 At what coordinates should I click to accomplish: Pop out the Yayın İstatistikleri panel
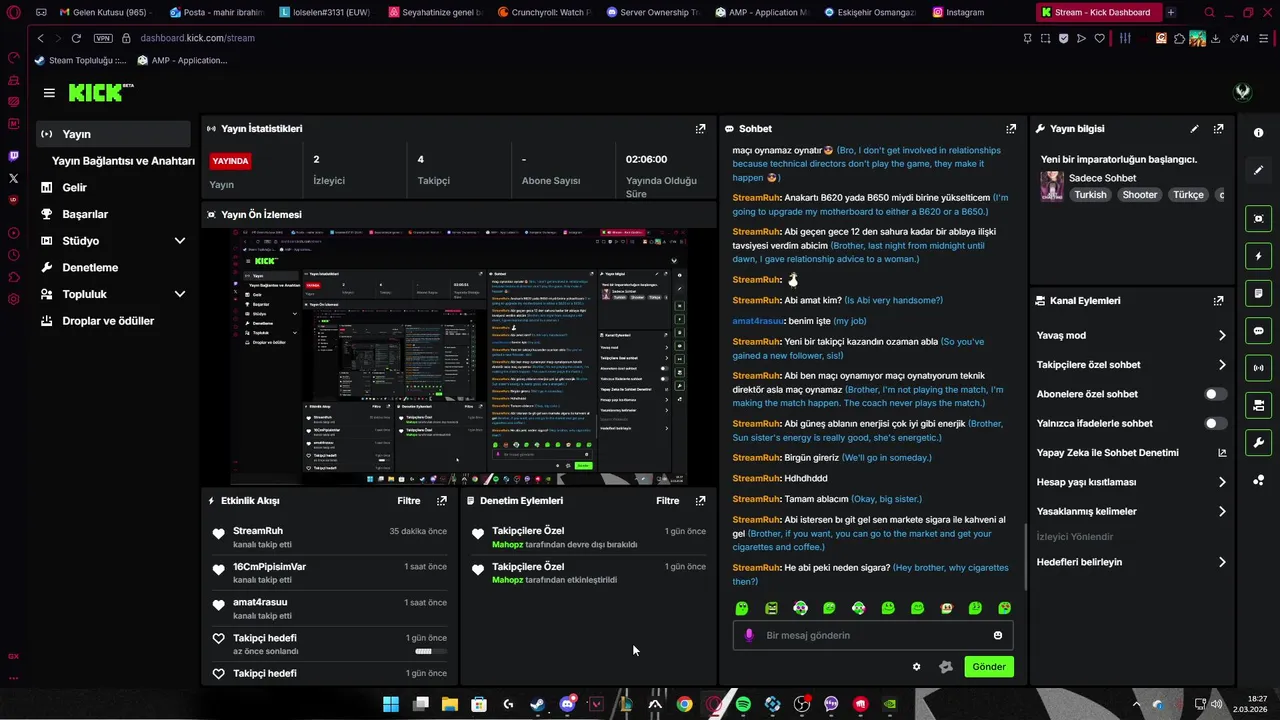click(x=700, y=129)
